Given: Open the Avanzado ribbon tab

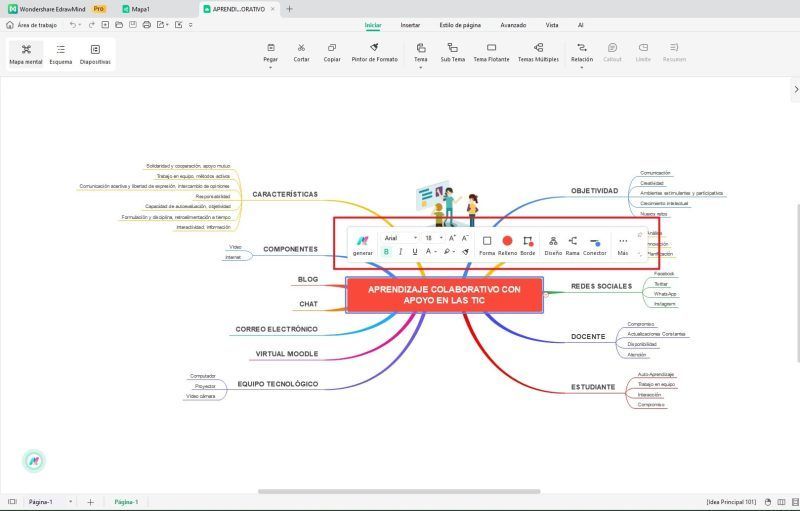Looking at the screenshot, I should click(x=513, y=25).
